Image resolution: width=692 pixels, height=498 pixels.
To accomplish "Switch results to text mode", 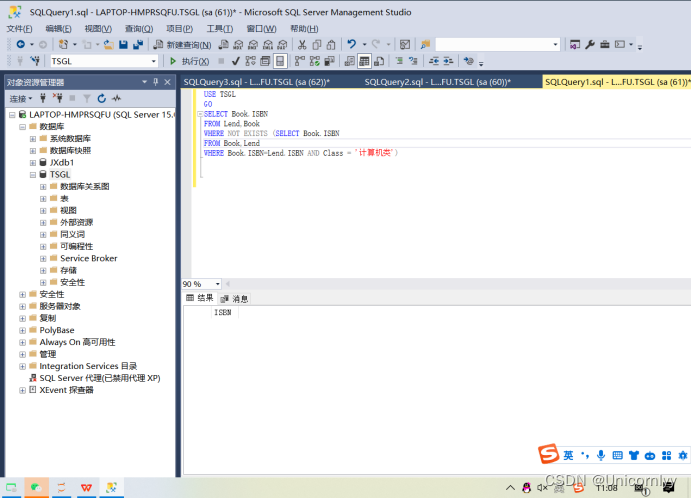I will pyautogui.click(x=350, y=61).
